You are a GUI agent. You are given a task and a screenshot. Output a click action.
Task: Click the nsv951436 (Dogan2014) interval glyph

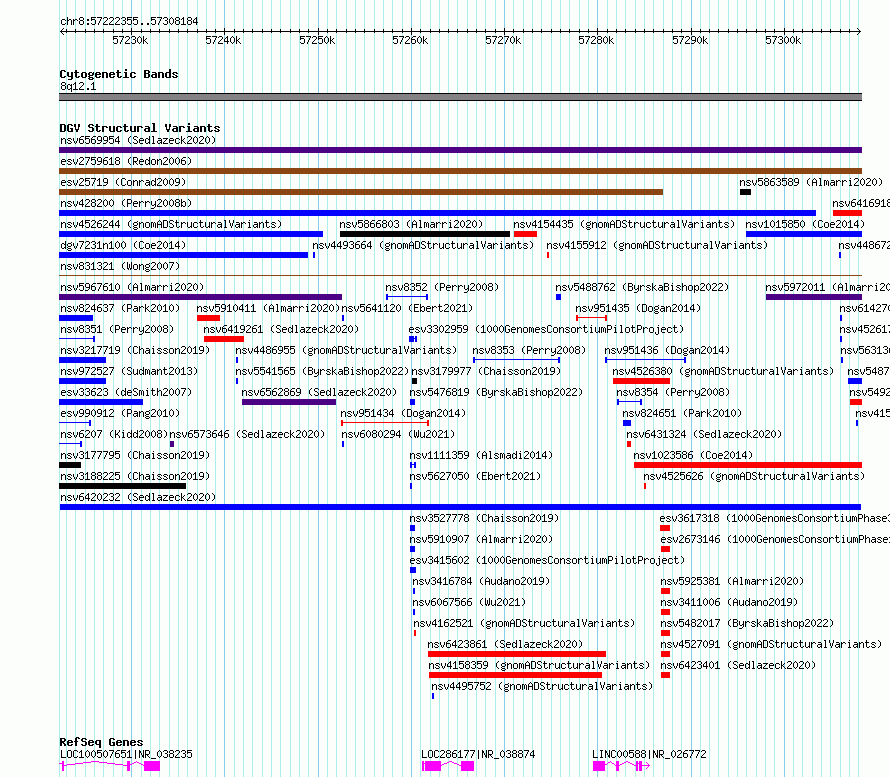pyautogui.click(x=645, y=360)
